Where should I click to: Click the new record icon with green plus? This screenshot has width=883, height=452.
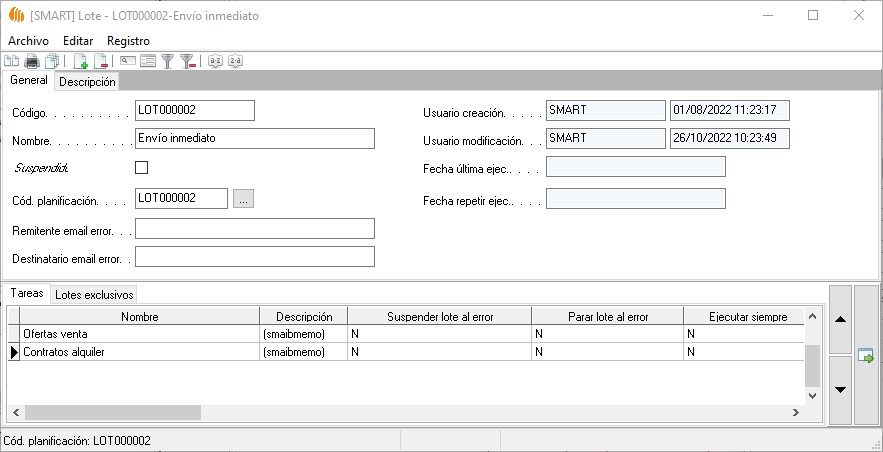point(81,62)
